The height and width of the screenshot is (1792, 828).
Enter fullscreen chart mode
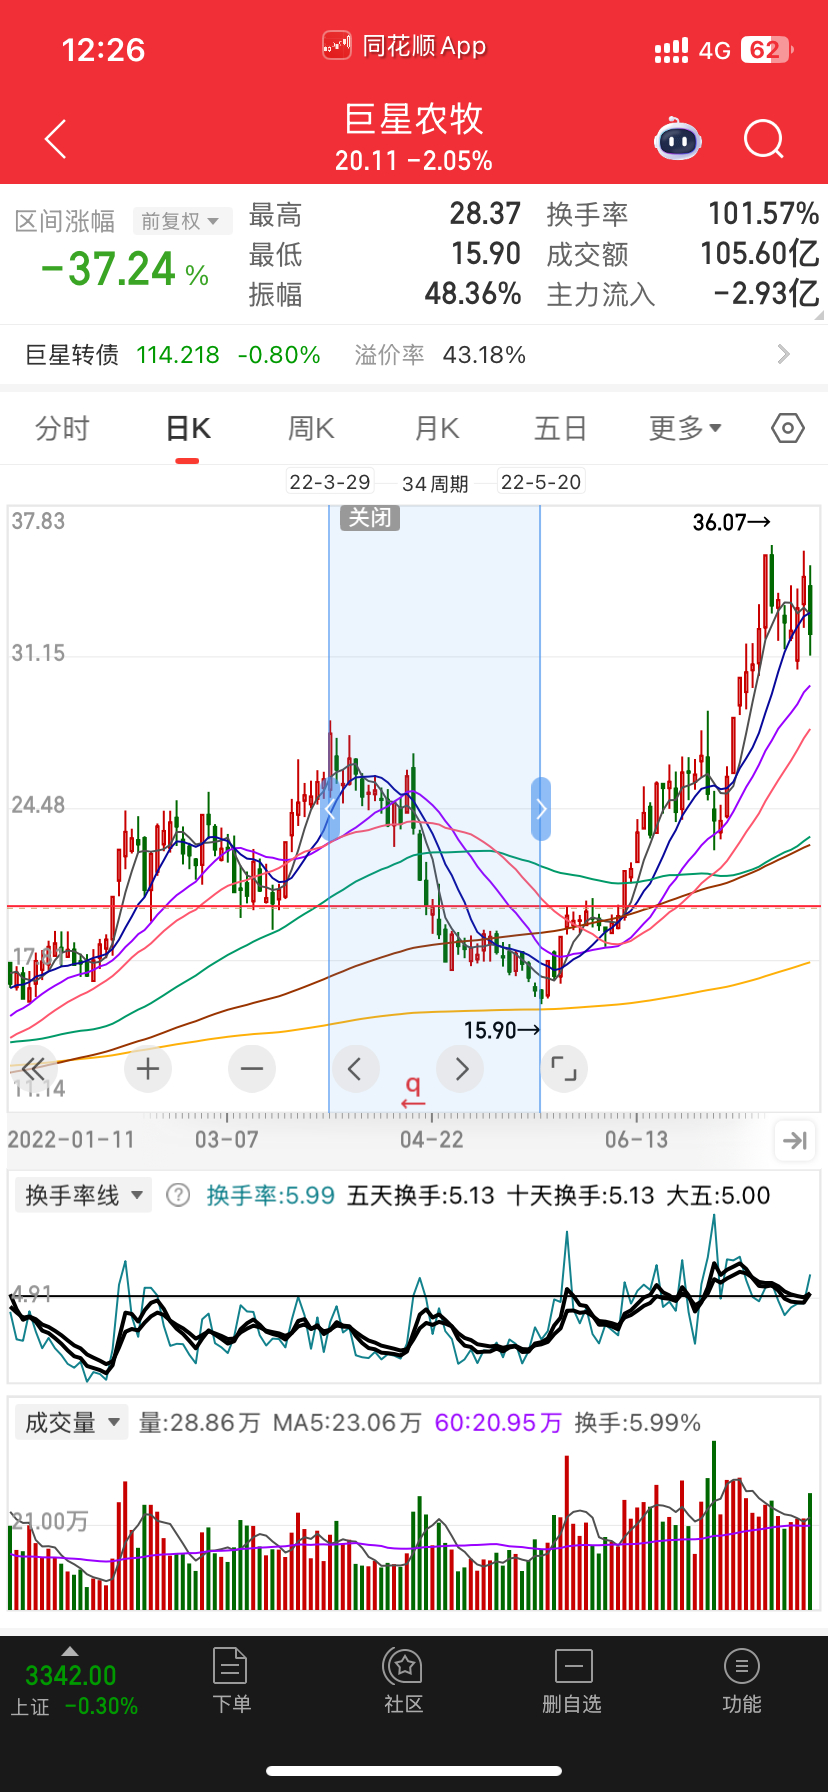pos(564,1069)
